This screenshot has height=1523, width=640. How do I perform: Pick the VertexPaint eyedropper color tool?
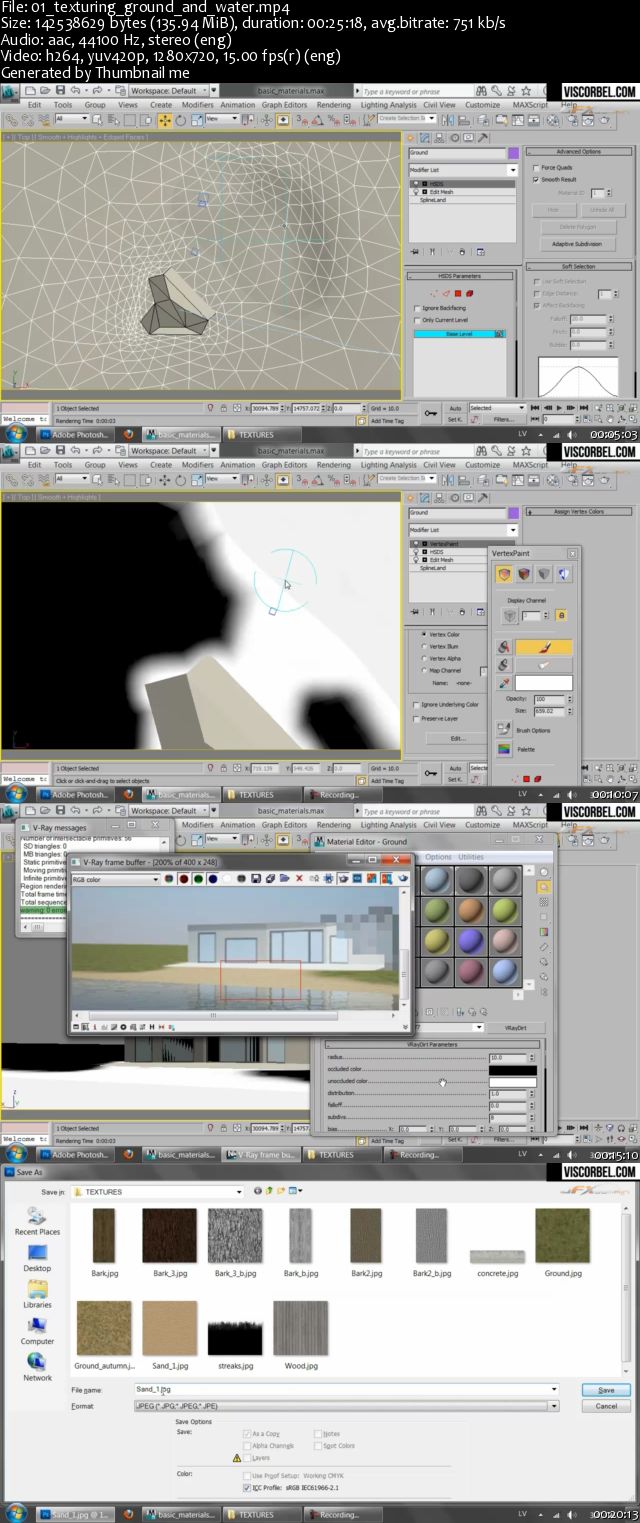(x=504, y=683)
